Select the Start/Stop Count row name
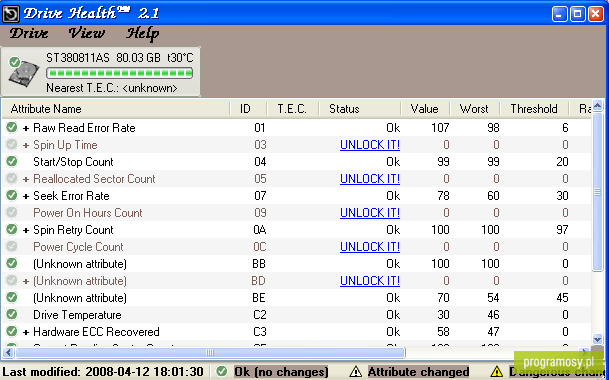 coord(73,162)
